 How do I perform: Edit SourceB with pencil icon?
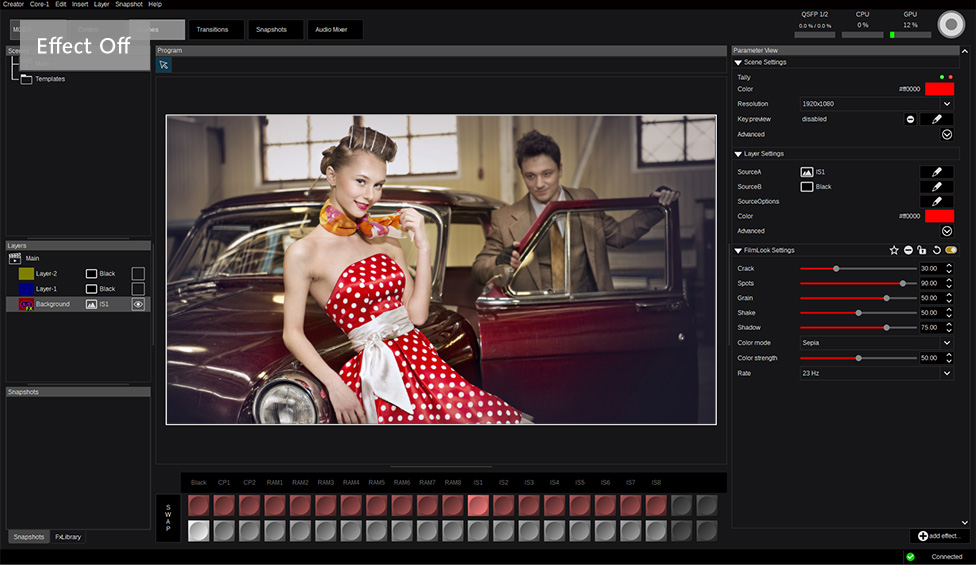(x=937, y=187)
